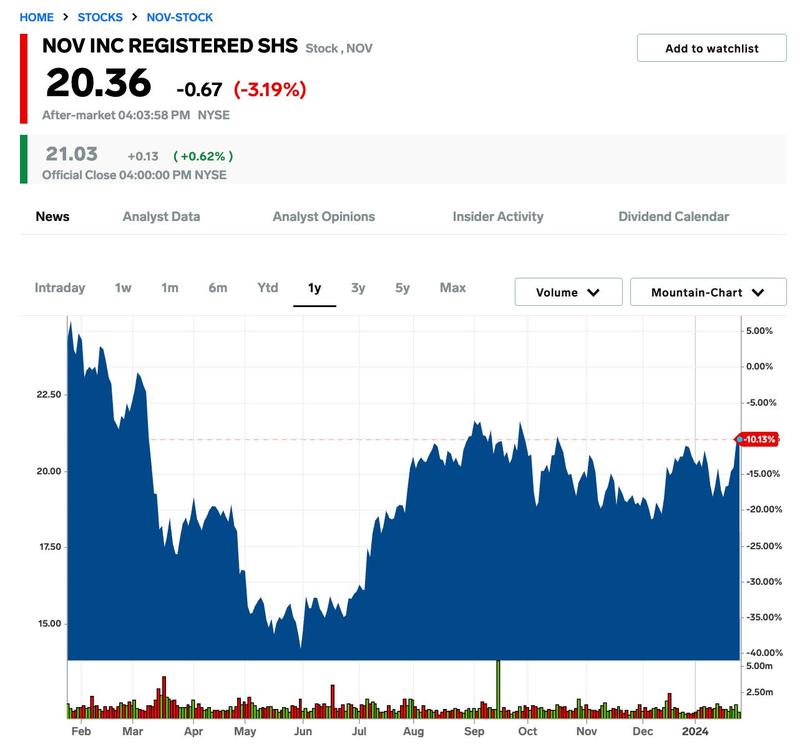Switch chart range to 1m
The image size is (800, 749).
[170, 288]
